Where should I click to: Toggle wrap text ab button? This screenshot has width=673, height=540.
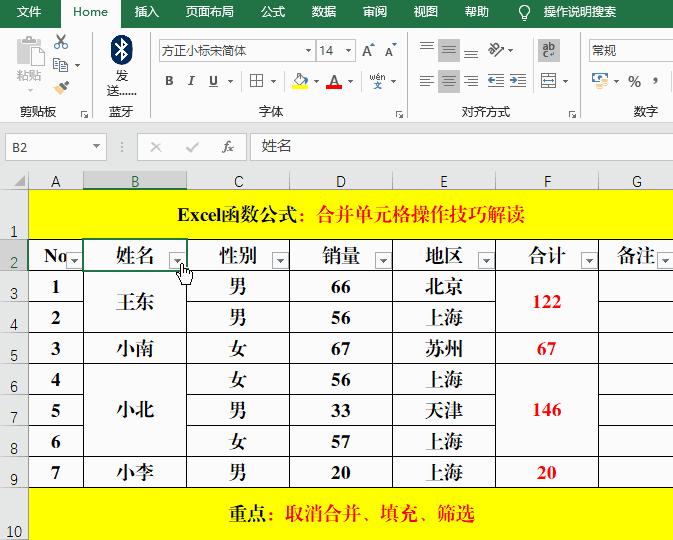549,50
